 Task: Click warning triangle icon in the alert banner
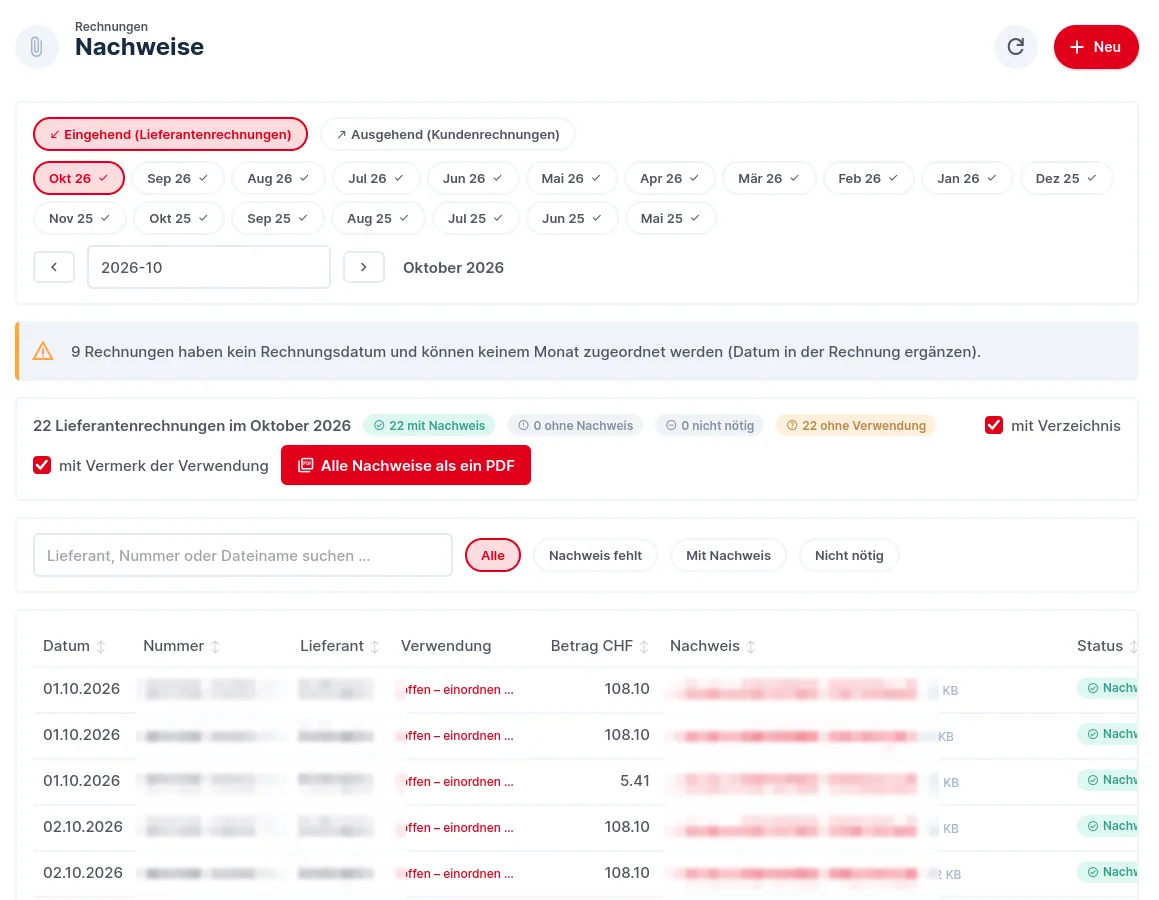43,351
